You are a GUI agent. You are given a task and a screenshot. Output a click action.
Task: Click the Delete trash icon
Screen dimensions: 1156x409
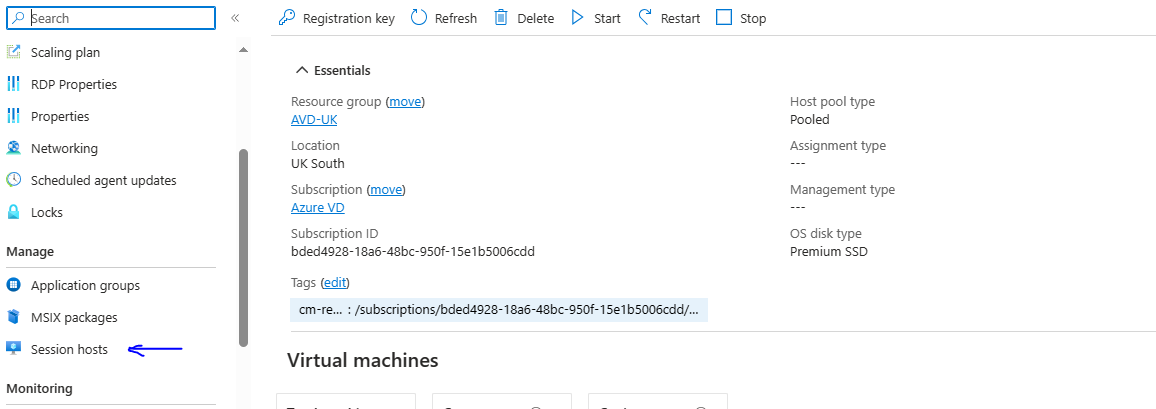click(501, 18)
